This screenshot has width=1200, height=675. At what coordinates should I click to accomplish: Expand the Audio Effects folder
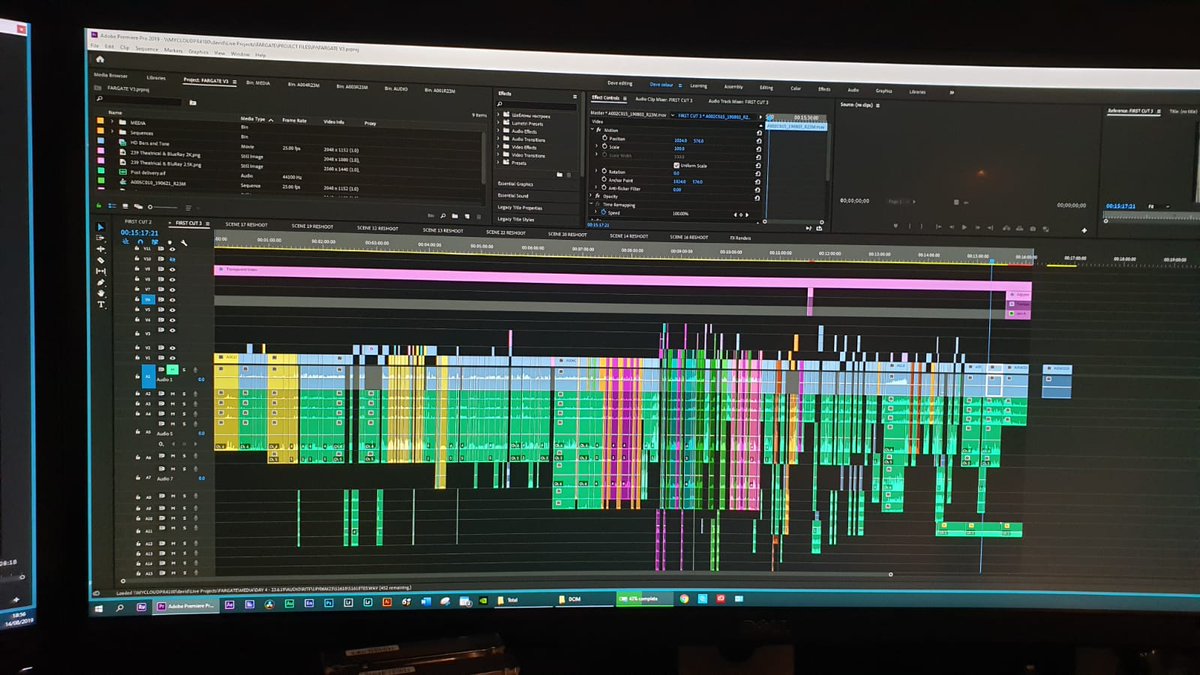(498, 131)
